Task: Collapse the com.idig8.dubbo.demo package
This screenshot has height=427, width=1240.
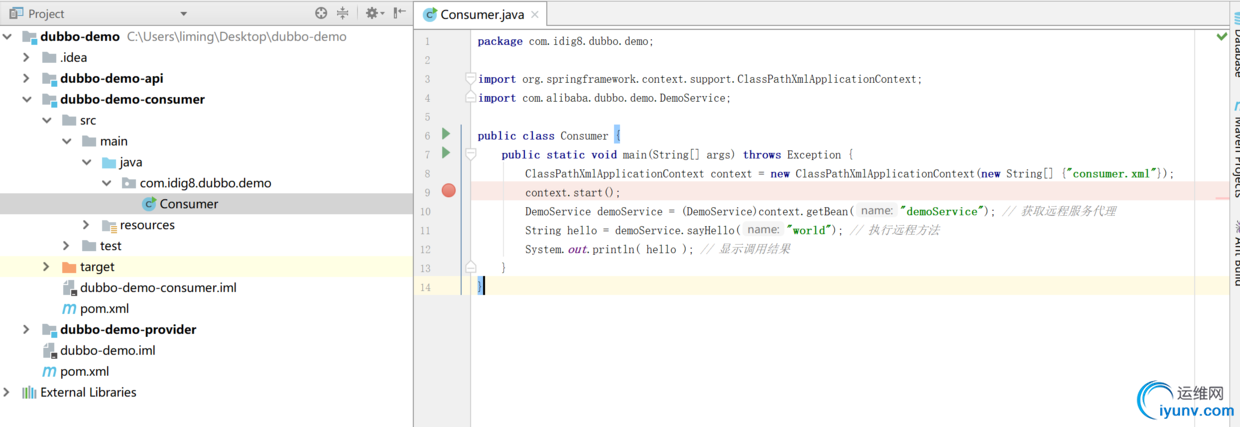Action: coord(107,183)
